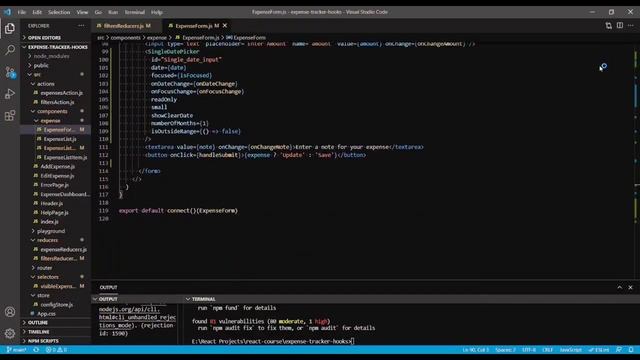
Task: Split the editor to the right
Action: [x=620, y=26]
